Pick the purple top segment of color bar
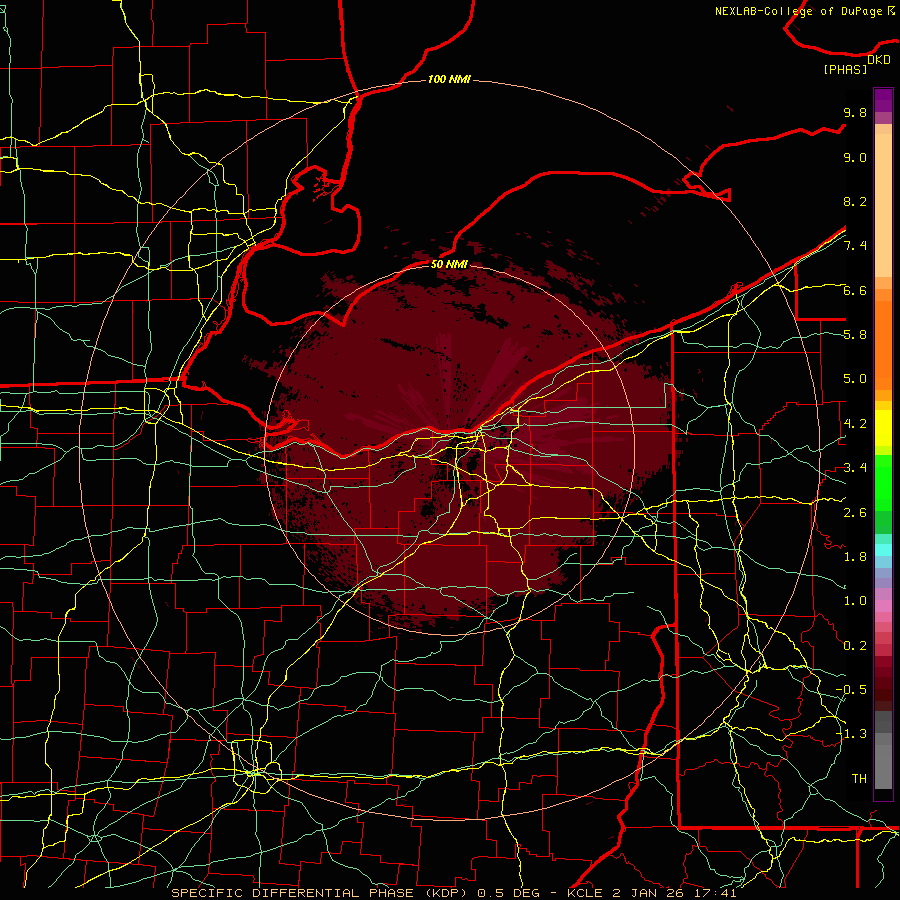 click(883, 100)
